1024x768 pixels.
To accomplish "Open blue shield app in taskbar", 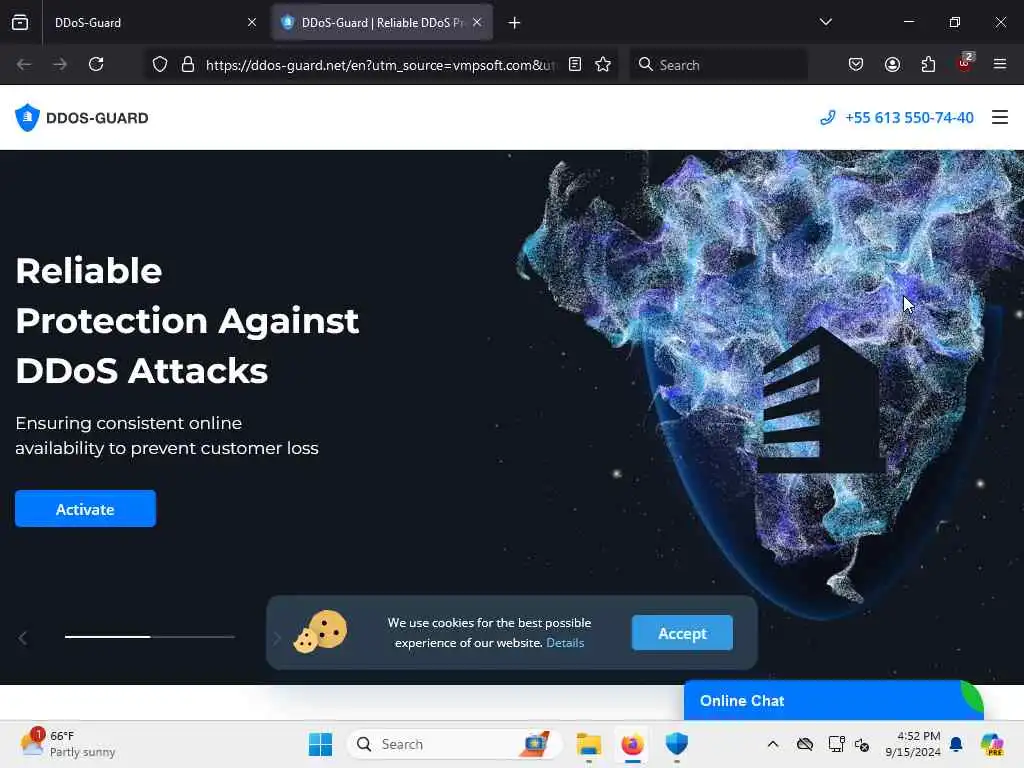I will [x=677, y=744].
